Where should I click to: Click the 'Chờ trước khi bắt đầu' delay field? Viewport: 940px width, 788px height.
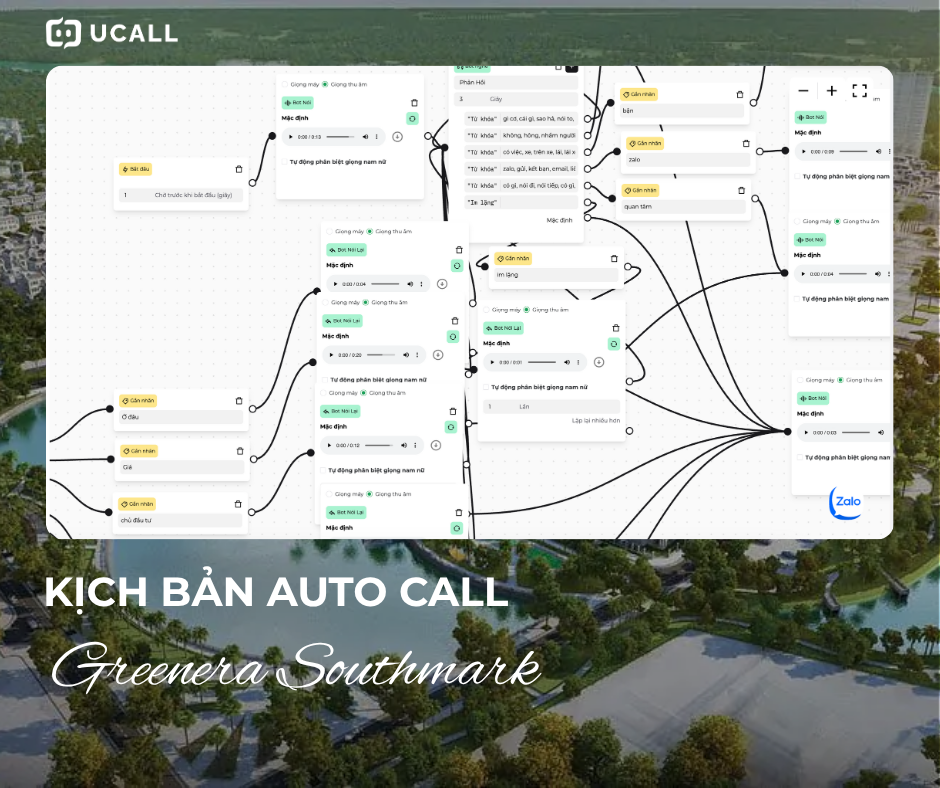pos(182,195)
